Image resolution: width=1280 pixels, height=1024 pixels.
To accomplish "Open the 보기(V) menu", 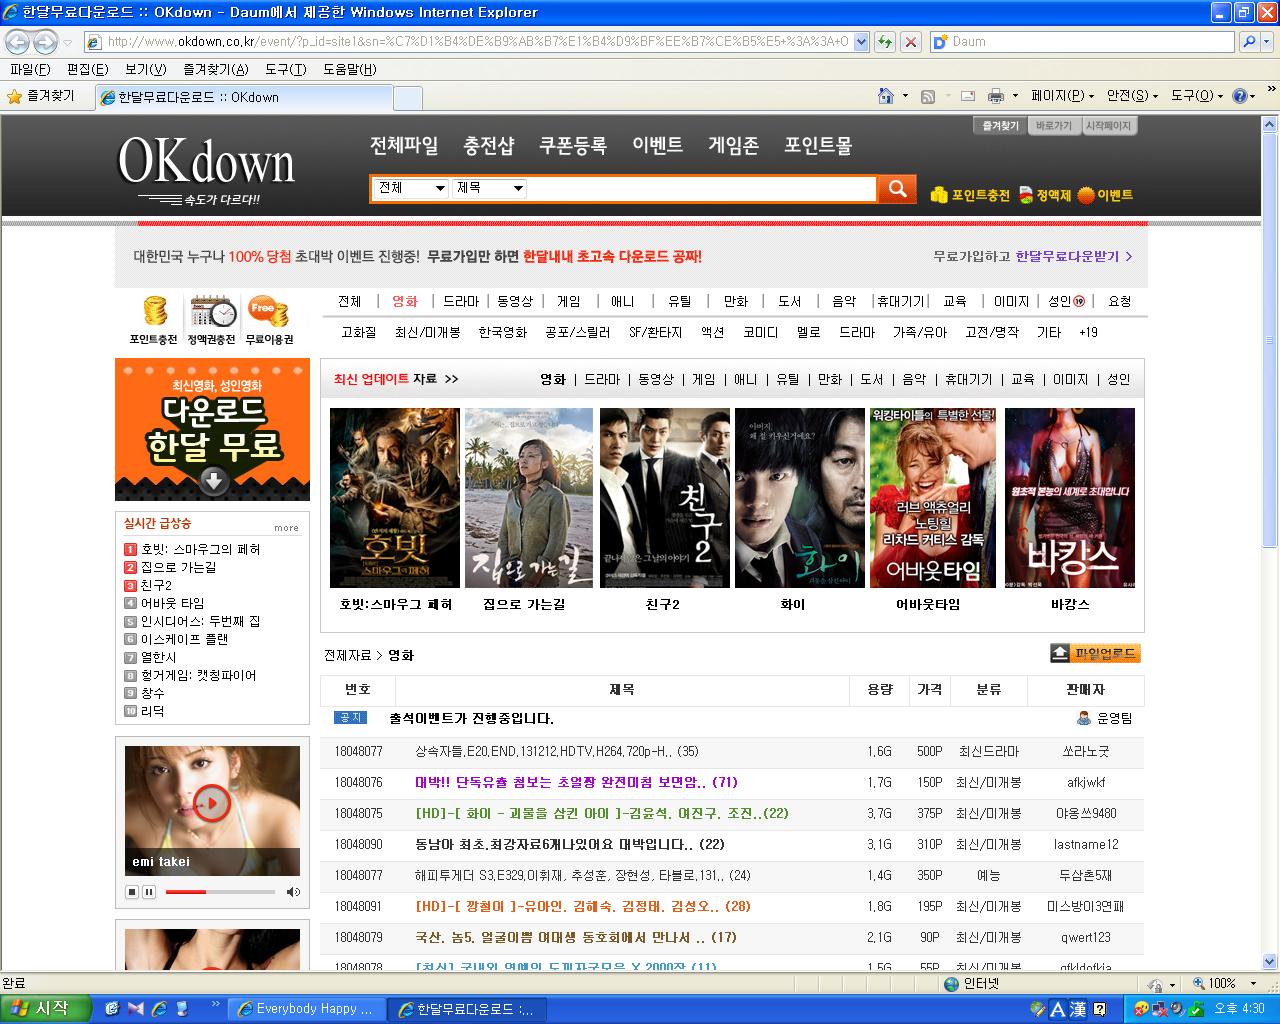I will [x=145, y=69].
